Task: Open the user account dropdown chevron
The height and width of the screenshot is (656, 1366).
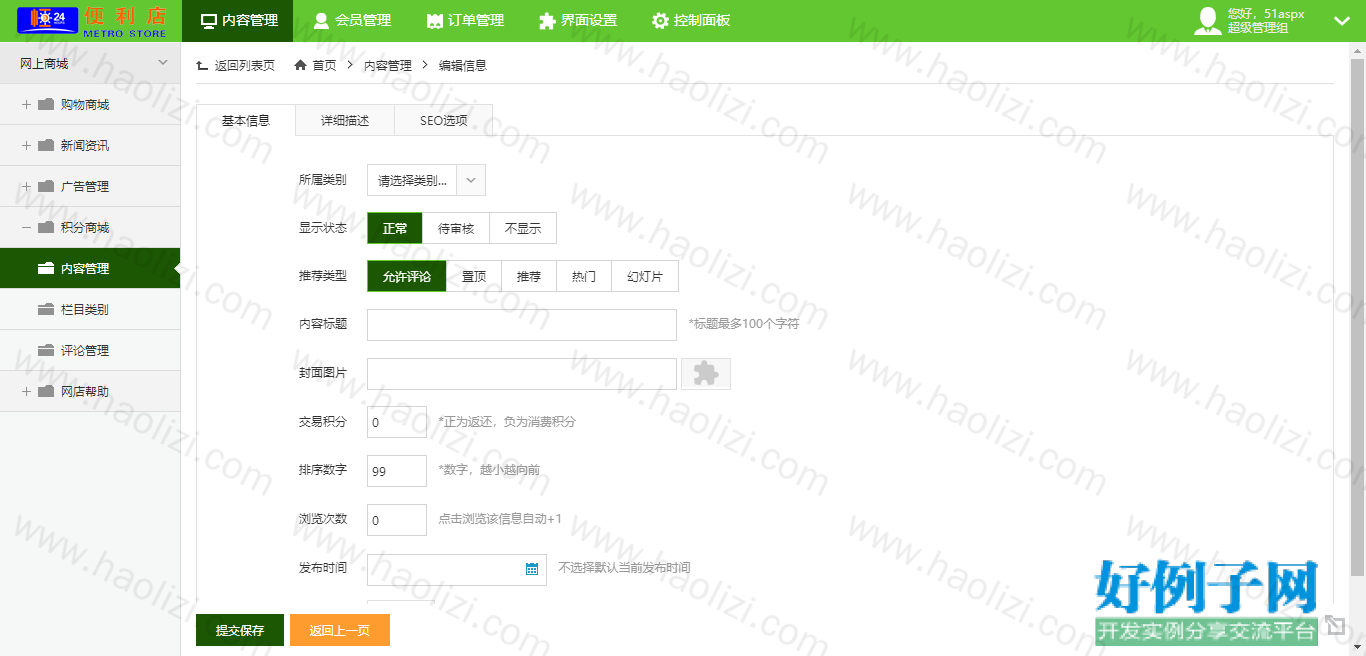Action: click(x=1342, y=20)
